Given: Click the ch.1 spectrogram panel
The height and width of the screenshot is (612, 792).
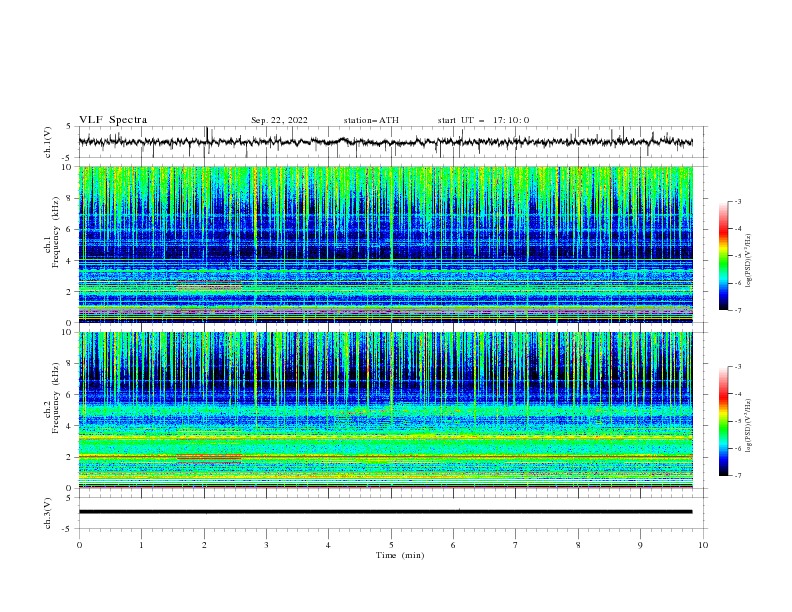Looking at the screenshot, I should click(x=385, y=244).
